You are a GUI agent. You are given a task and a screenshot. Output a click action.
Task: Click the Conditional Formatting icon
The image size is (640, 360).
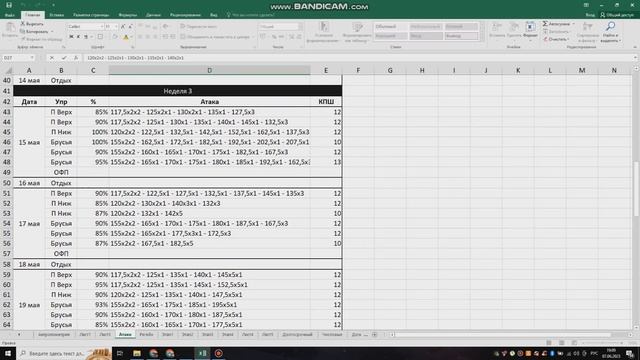324,27
